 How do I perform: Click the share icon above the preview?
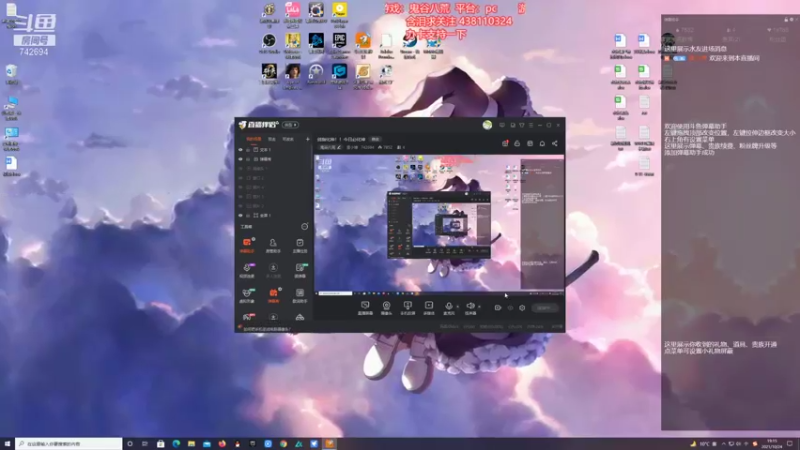coord(555,143)
